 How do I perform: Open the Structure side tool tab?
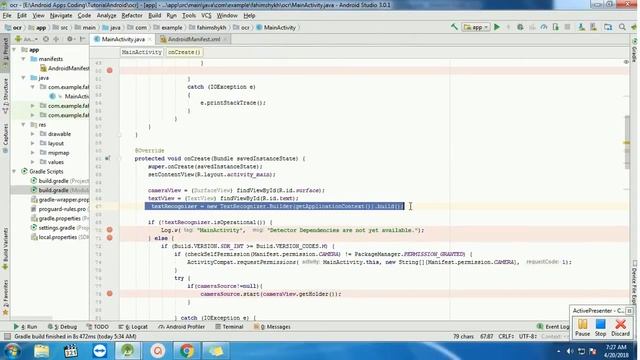[5, 96]
